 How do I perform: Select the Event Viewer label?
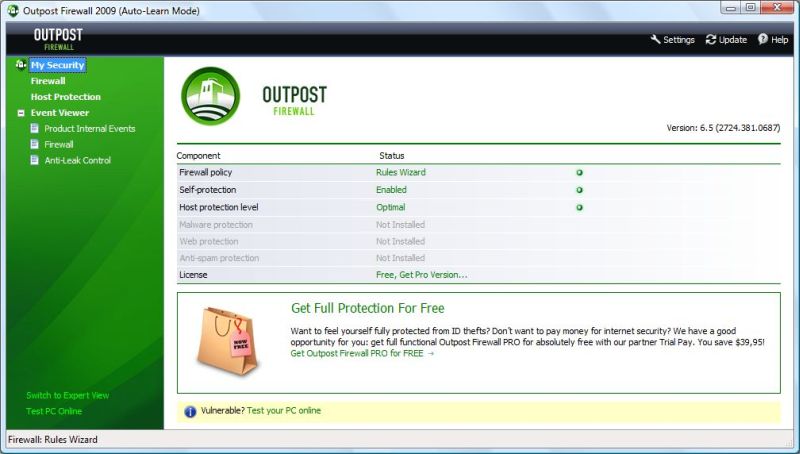pos(60,112)
